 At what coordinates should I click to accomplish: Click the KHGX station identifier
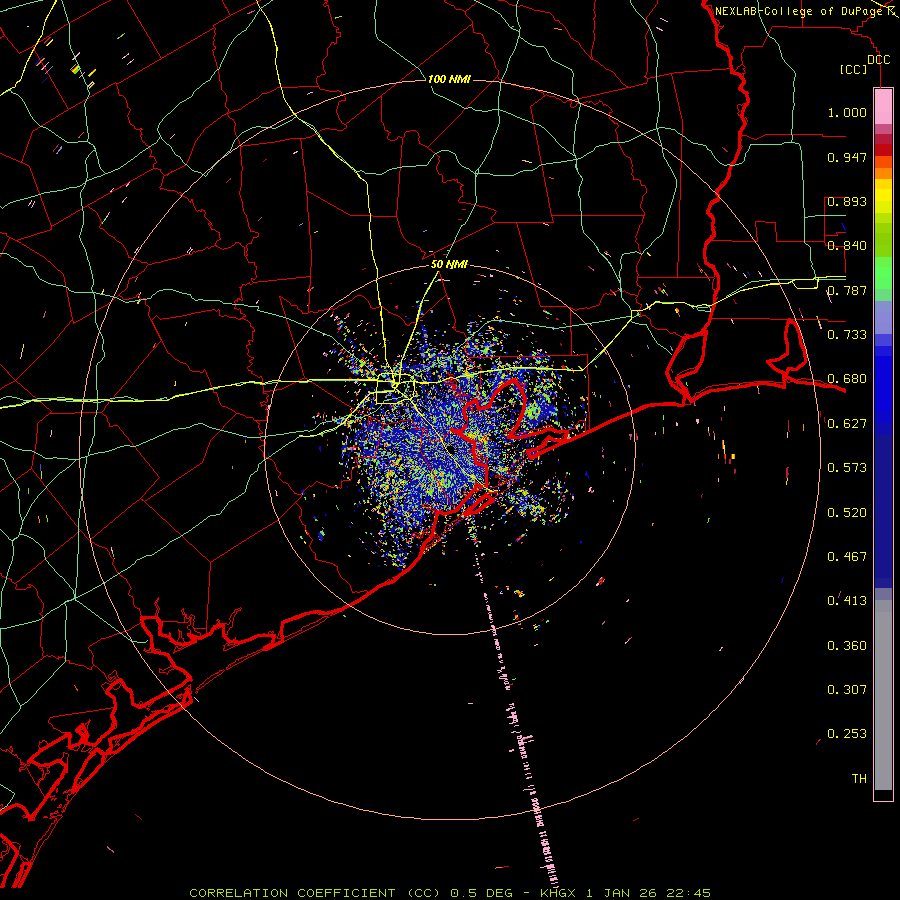[x=560, y=893]
